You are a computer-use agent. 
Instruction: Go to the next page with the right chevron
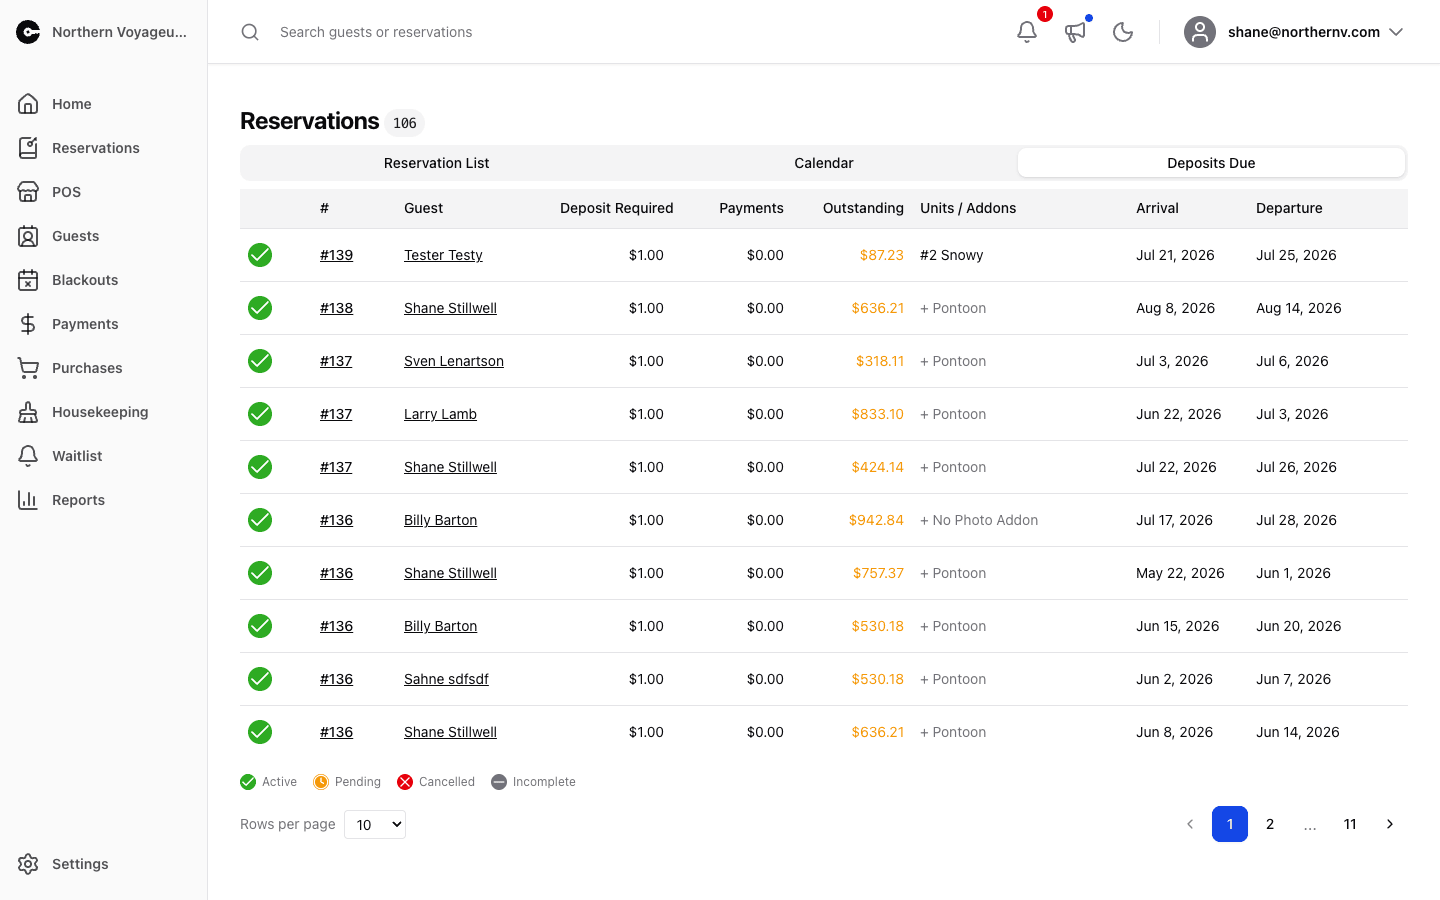[x=1390, y=824]
